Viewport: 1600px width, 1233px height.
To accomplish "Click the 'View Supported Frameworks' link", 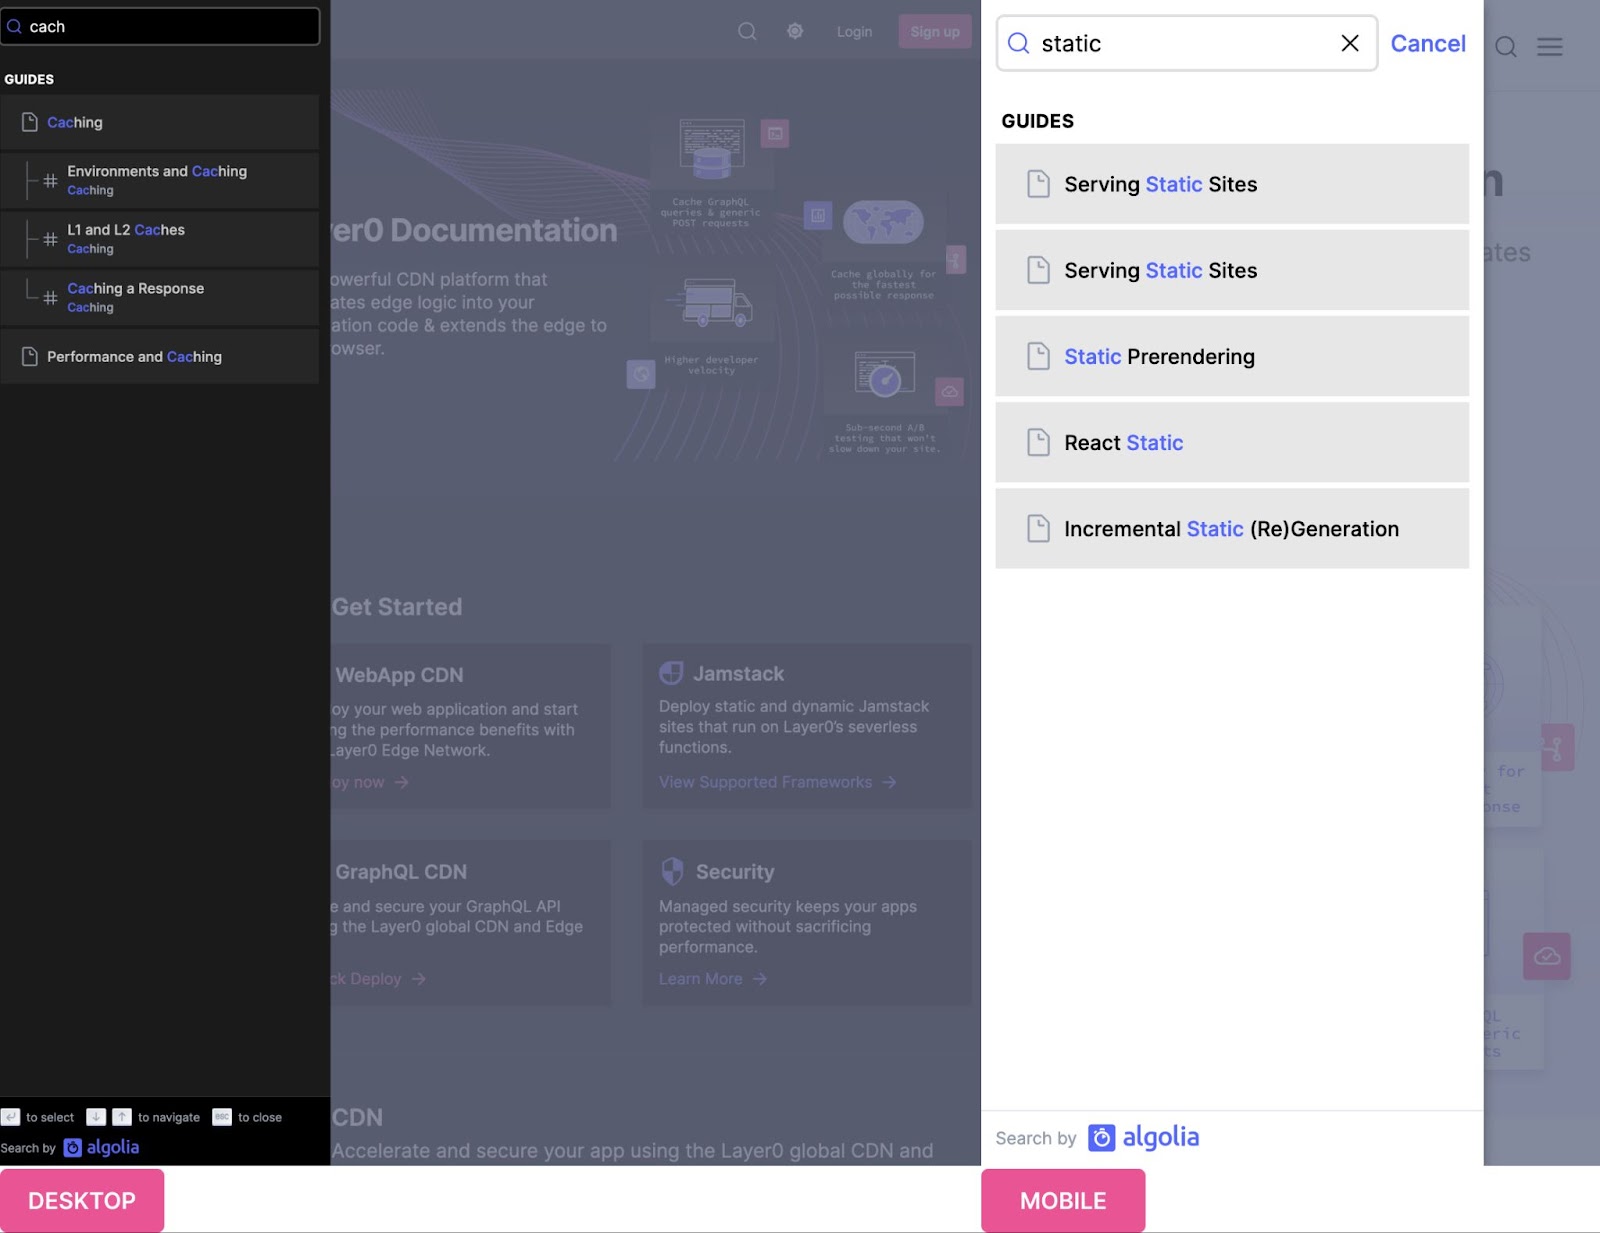I will (777, 782).
